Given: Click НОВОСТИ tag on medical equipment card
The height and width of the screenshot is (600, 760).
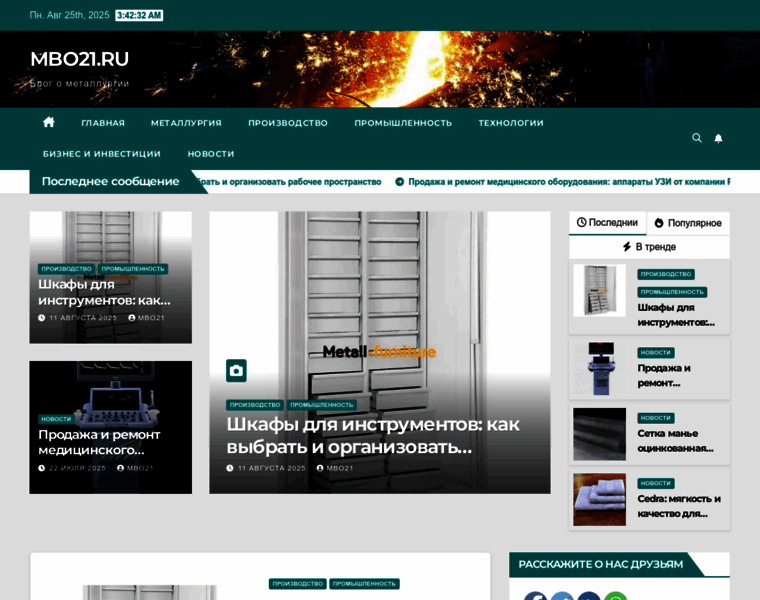Looking at the screenshot, I should (56, 419).
